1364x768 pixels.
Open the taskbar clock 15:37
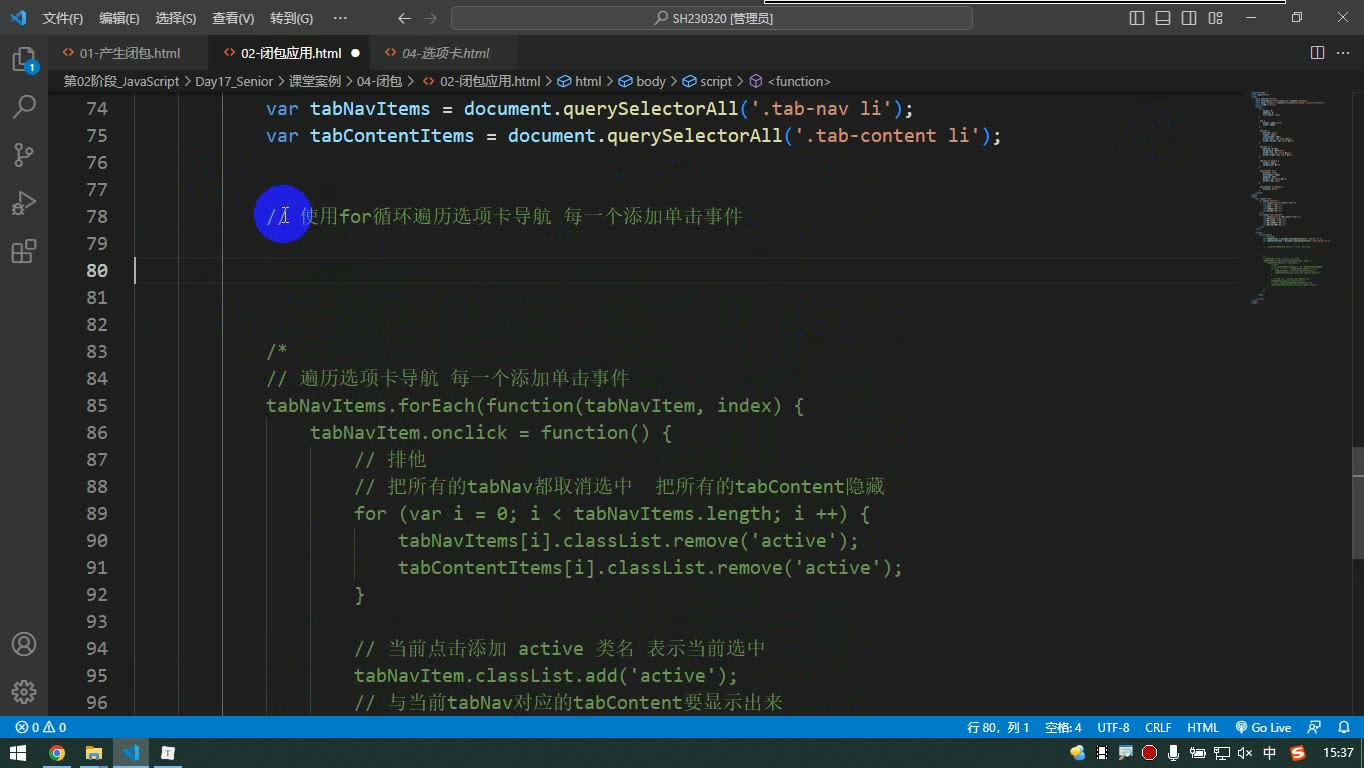[x=1338, y=753]
